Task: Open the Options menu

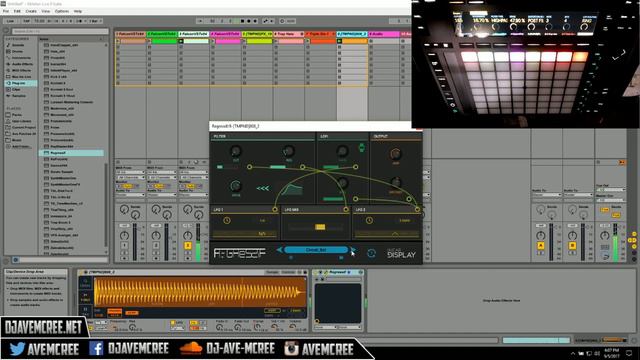Action: 62,11
